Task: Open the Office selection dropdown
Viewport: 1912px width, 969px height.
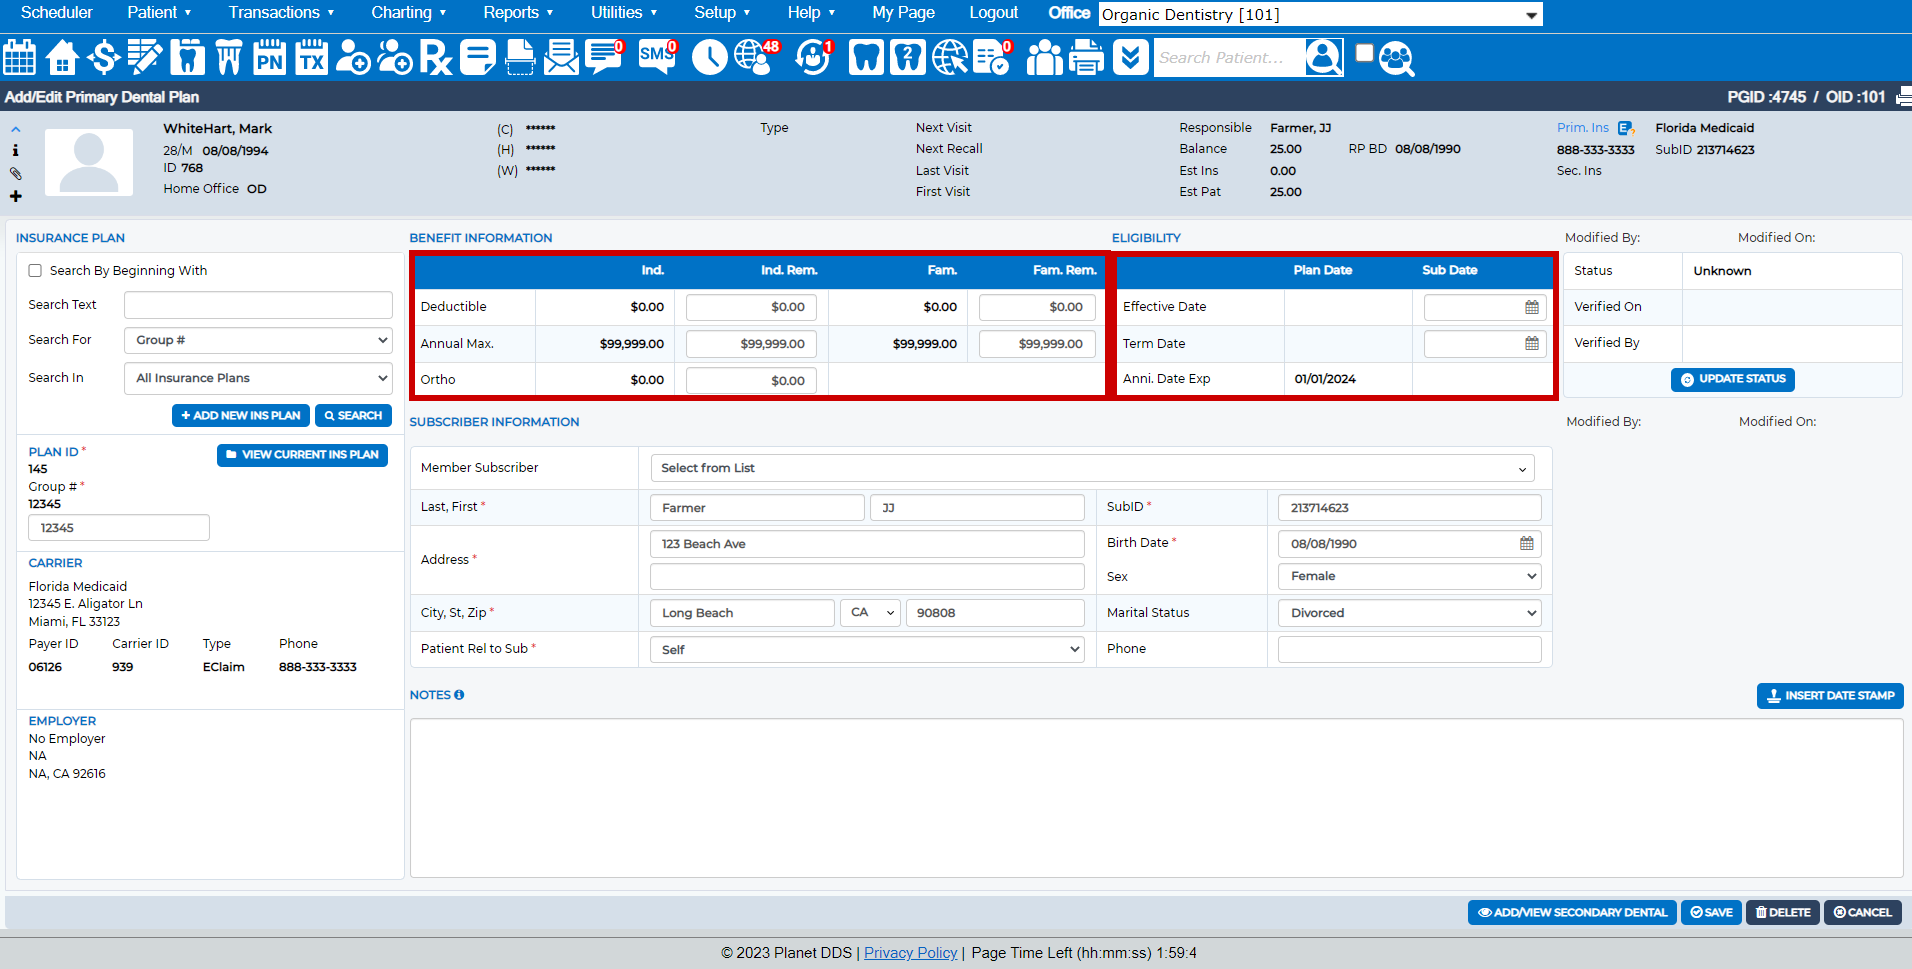Action: pyautogui.click(x=1320, y=14)
